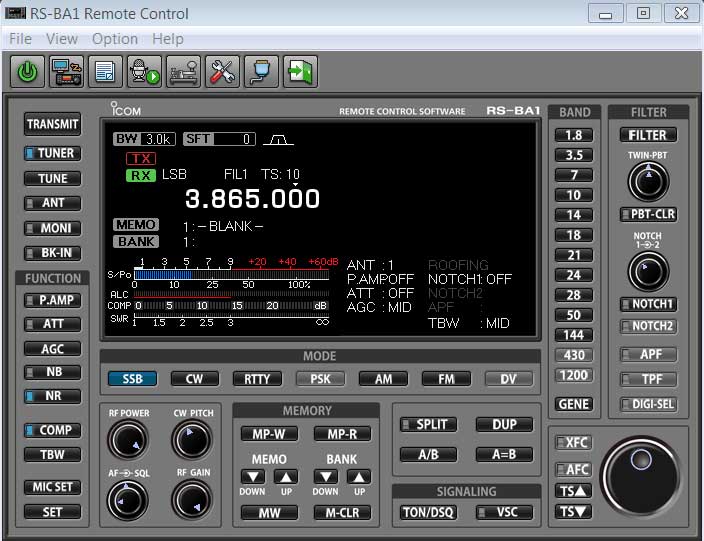
Task: Click the TUNE button
Action: (x=53, y=179)
